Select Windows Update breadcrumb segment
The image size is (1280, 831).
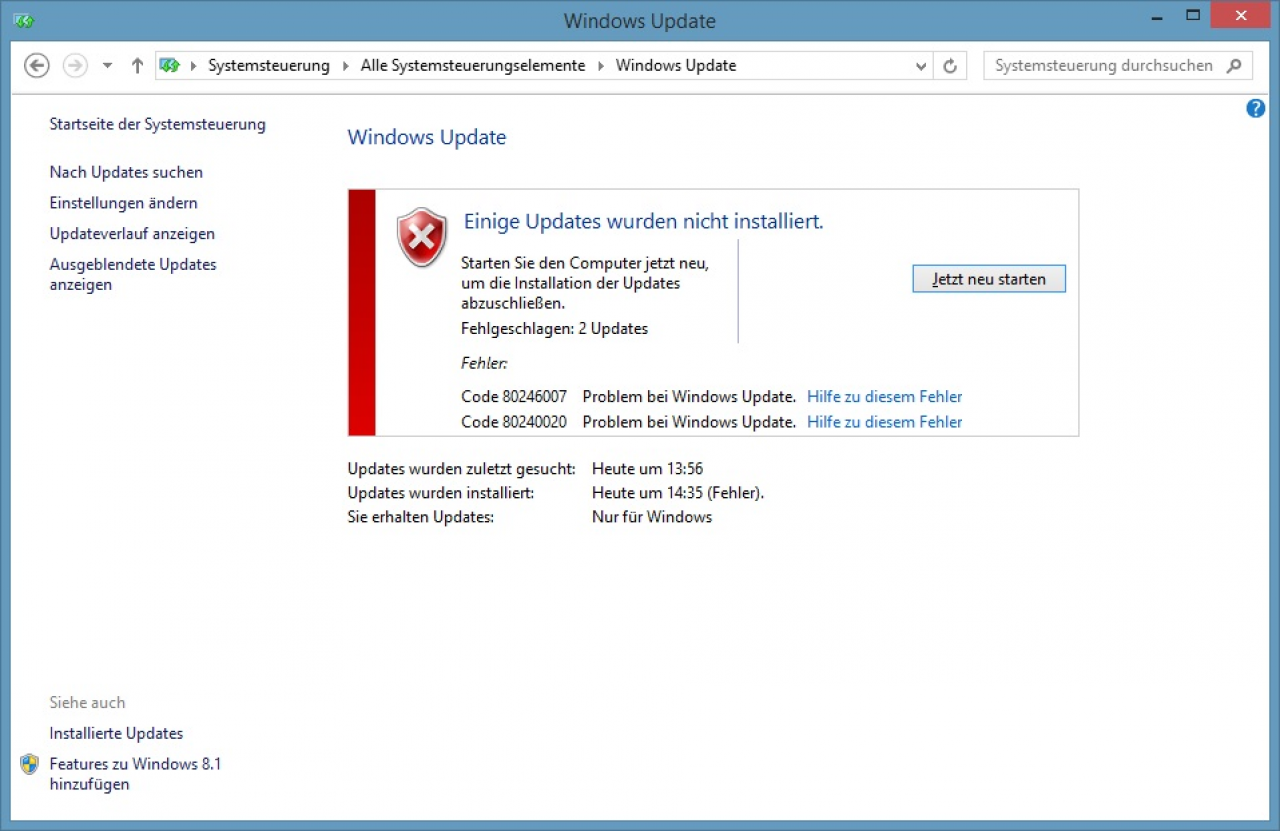676,66
